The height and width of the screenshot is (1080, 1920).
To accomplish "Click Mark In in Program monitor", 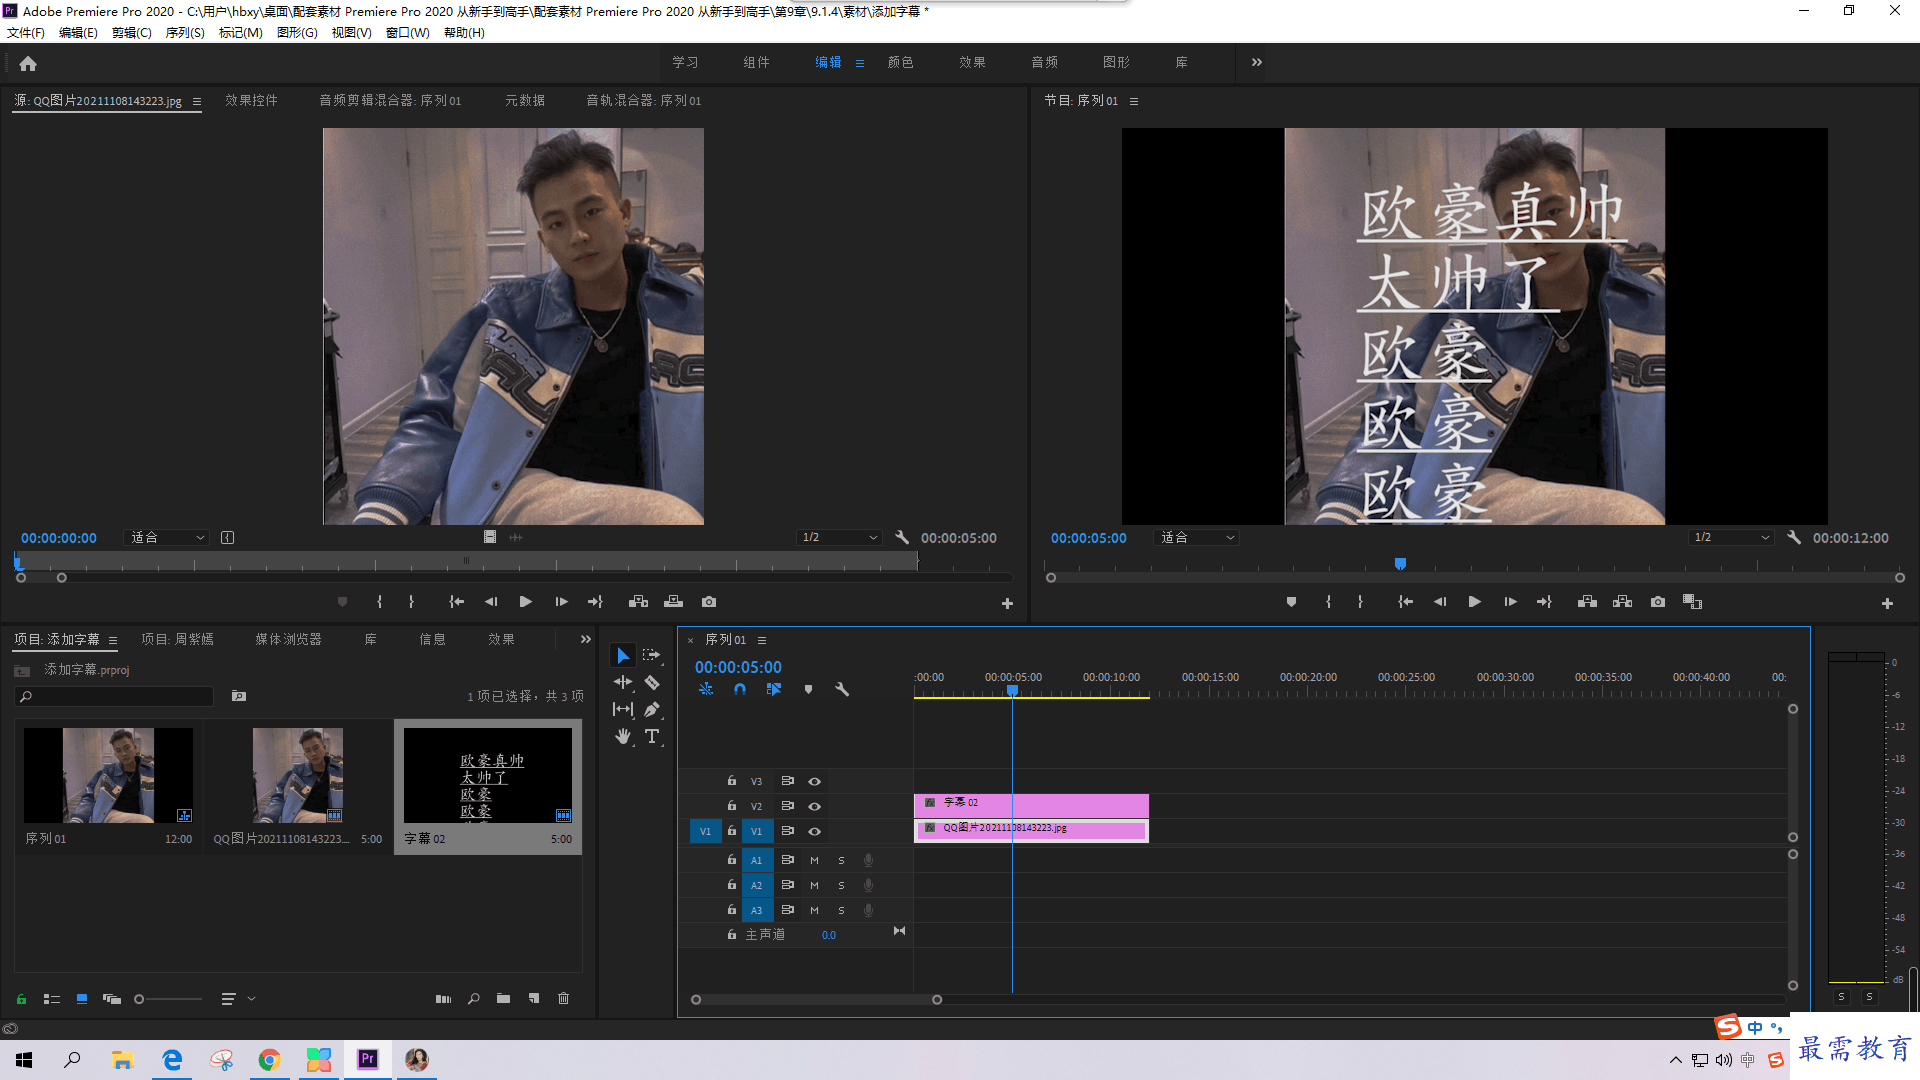I will 1328,602.
